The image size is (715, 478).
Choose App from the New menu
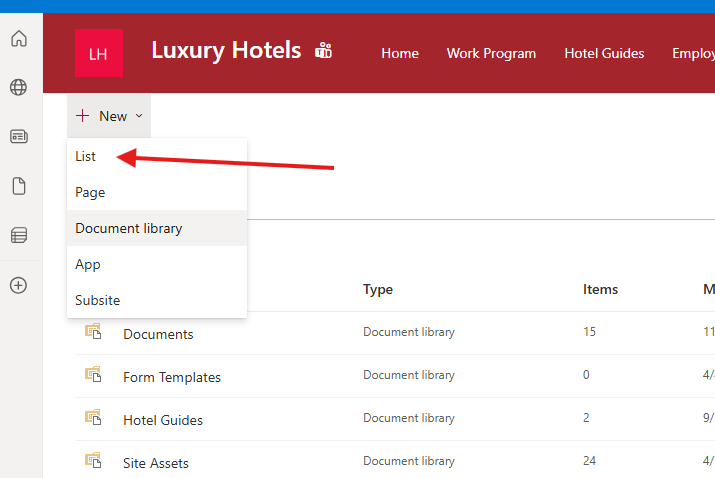pos(88,264)
